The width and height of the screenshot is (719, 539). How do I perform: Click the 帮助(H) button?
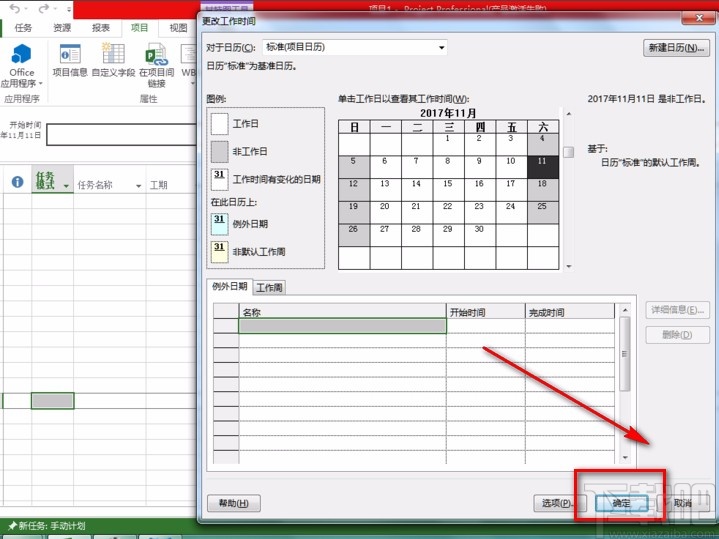pyautogui.click(x=234, y=503)
